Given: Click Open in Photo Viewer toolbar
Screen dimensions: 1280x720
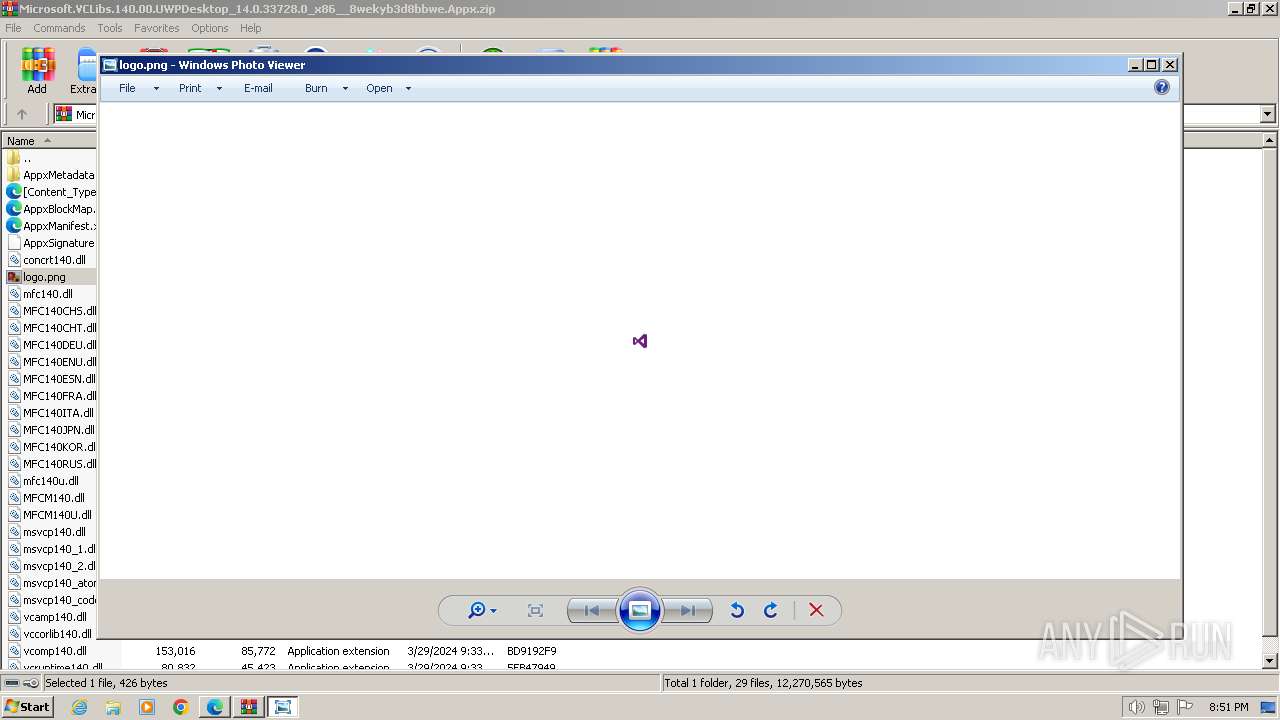Looking at the screenshot, I should coord(379,88).
